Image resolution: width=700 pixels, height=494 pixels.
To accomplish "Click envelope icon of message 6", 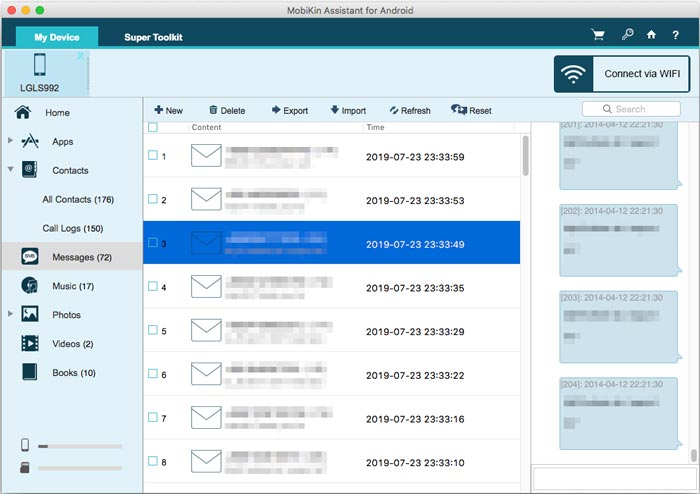I will 206,374.
